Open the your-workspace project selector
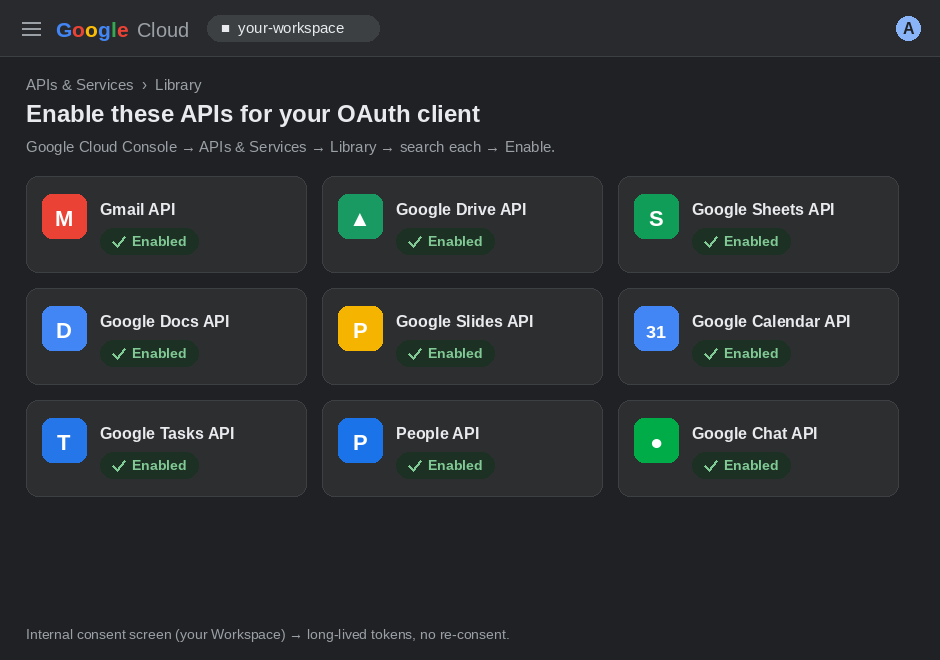This screenshot has width=940, height=660. tap(293, 28)
